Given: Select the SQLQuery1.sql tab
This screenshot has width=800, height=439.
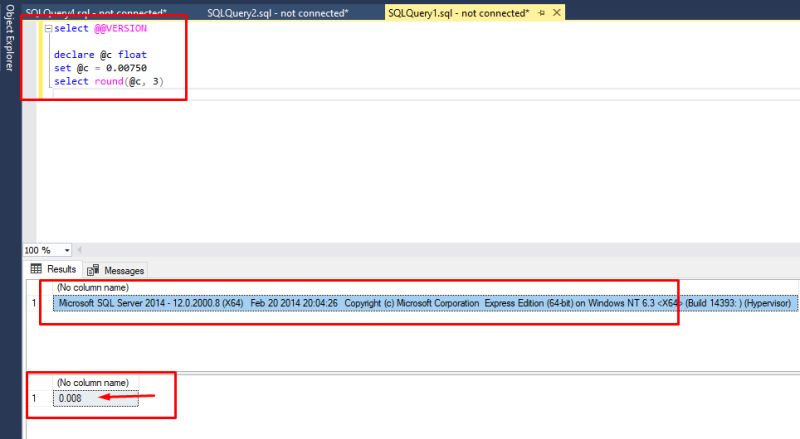Looking at the screenshot, I should [458, 13].
